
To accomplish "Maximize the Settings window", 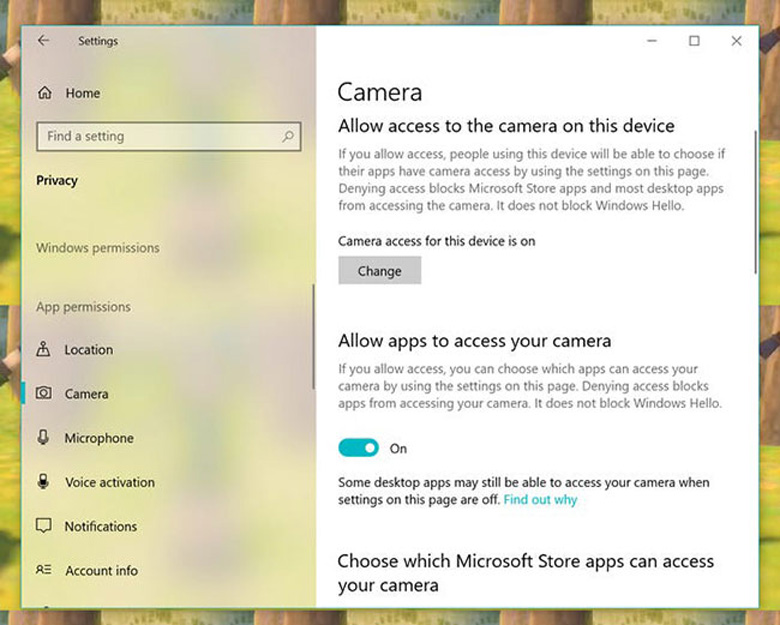I will click(694, 41).
